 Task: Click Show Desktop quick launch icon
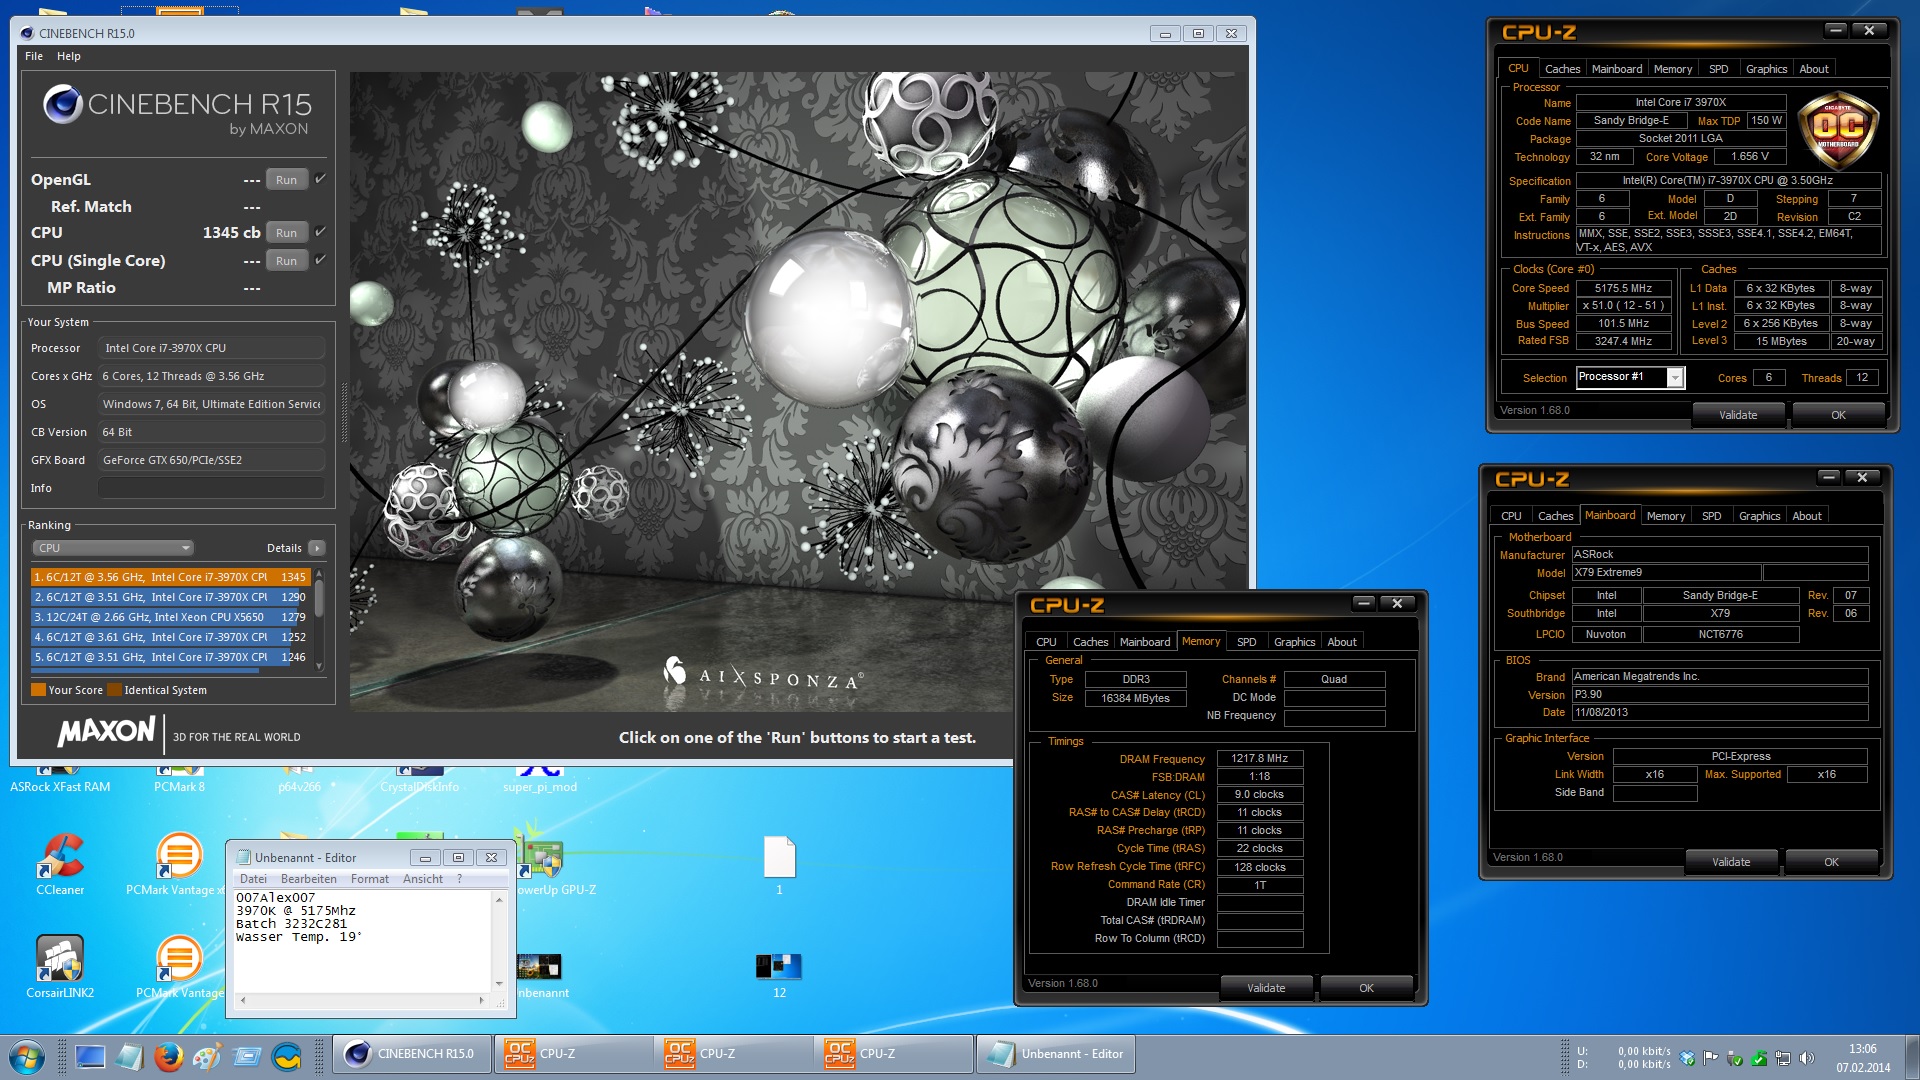click(90, 1056)
